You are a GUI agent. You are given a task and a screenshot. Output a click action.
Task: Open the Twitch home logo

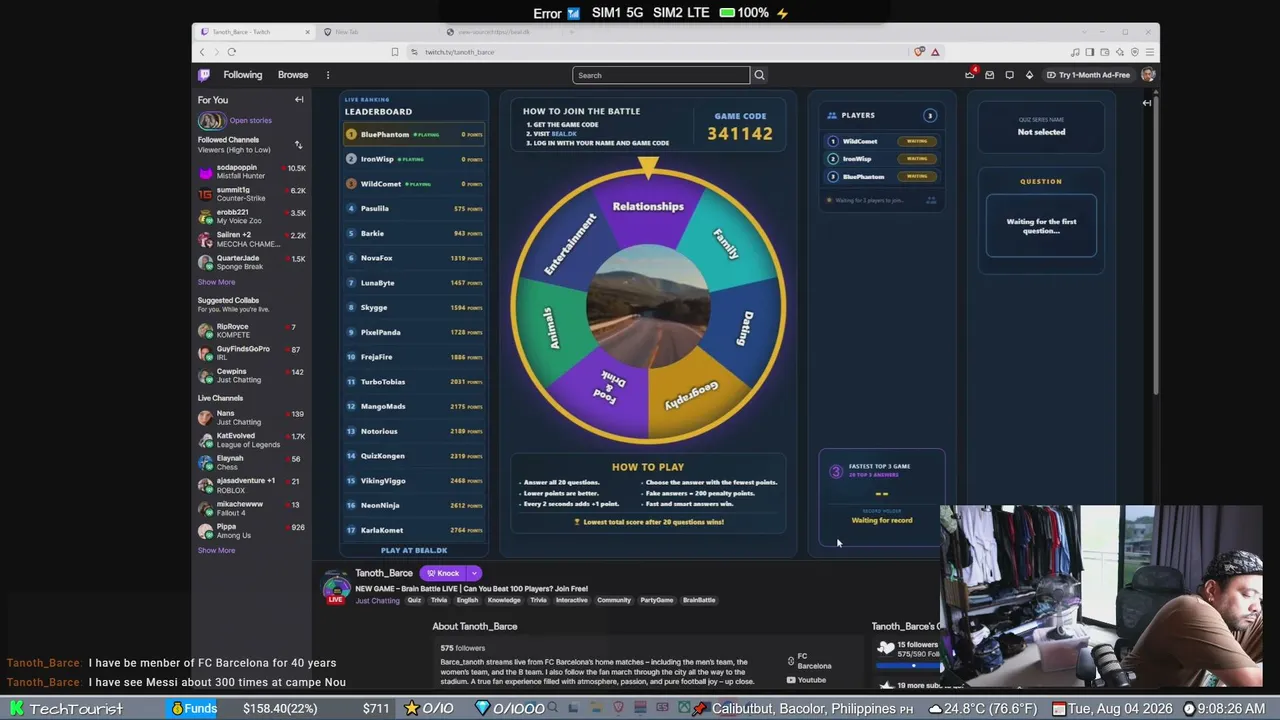coord(204,75)
